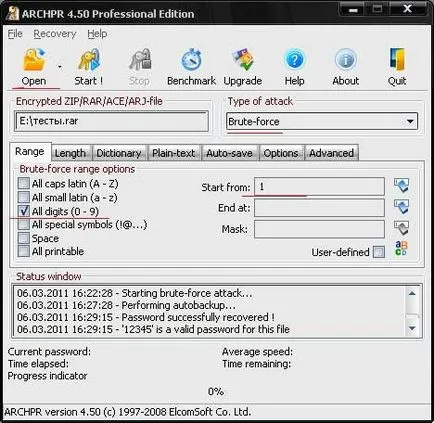Click the About info icon
This screenshot has width=434, height=423.
346,59
